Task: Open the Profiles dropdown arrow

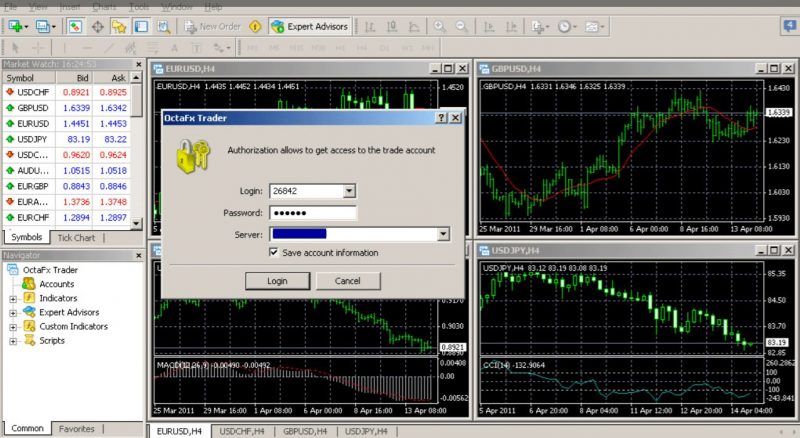Action: [53, 27]
